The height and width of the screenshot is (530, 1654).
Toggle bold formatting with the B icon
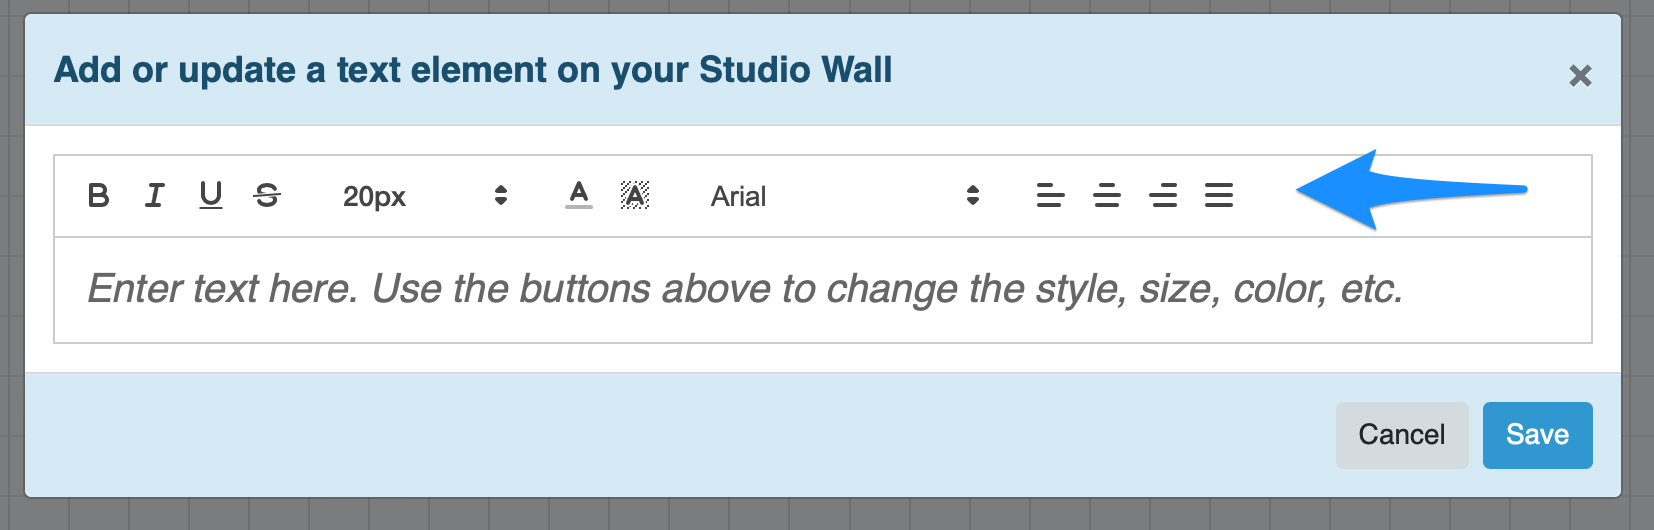pyautogui.click(x=98, y=195)
